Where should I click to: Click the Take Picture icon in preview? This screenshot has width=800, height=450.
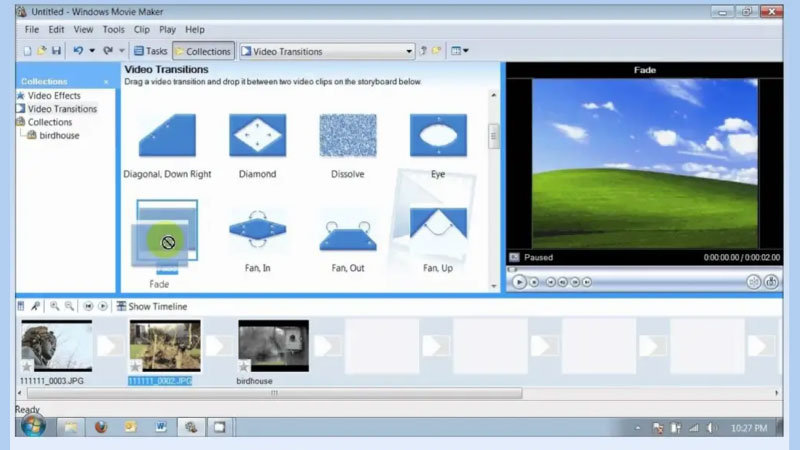pos(771,282)
